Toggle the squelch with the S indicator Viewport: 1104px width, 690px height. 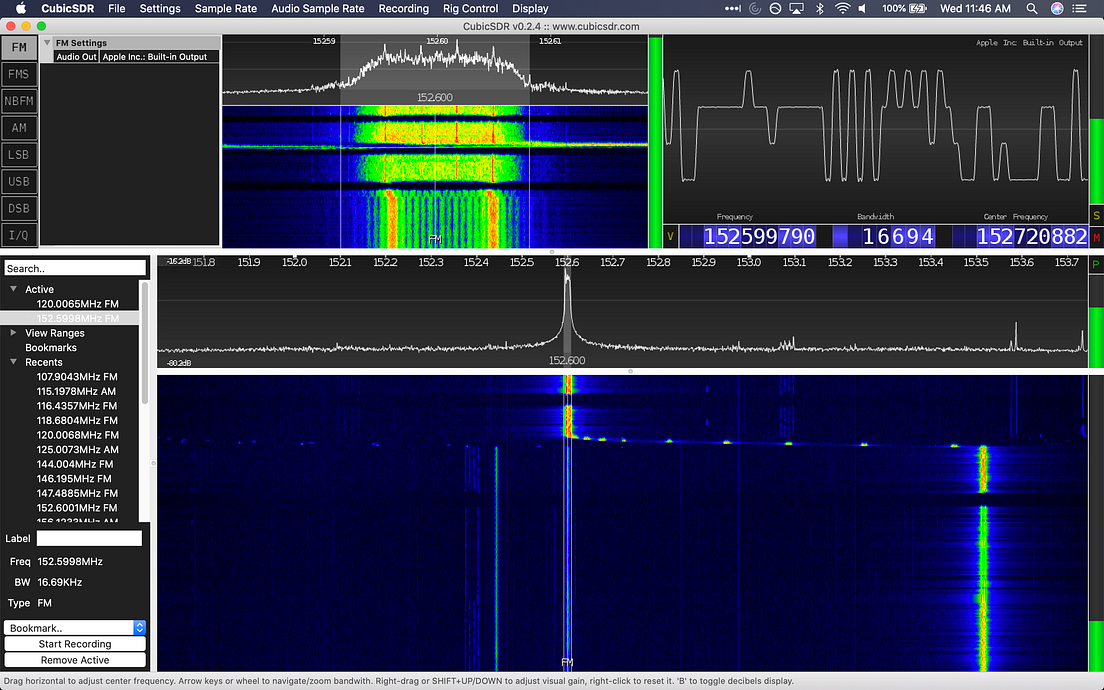click(1096, 214)
